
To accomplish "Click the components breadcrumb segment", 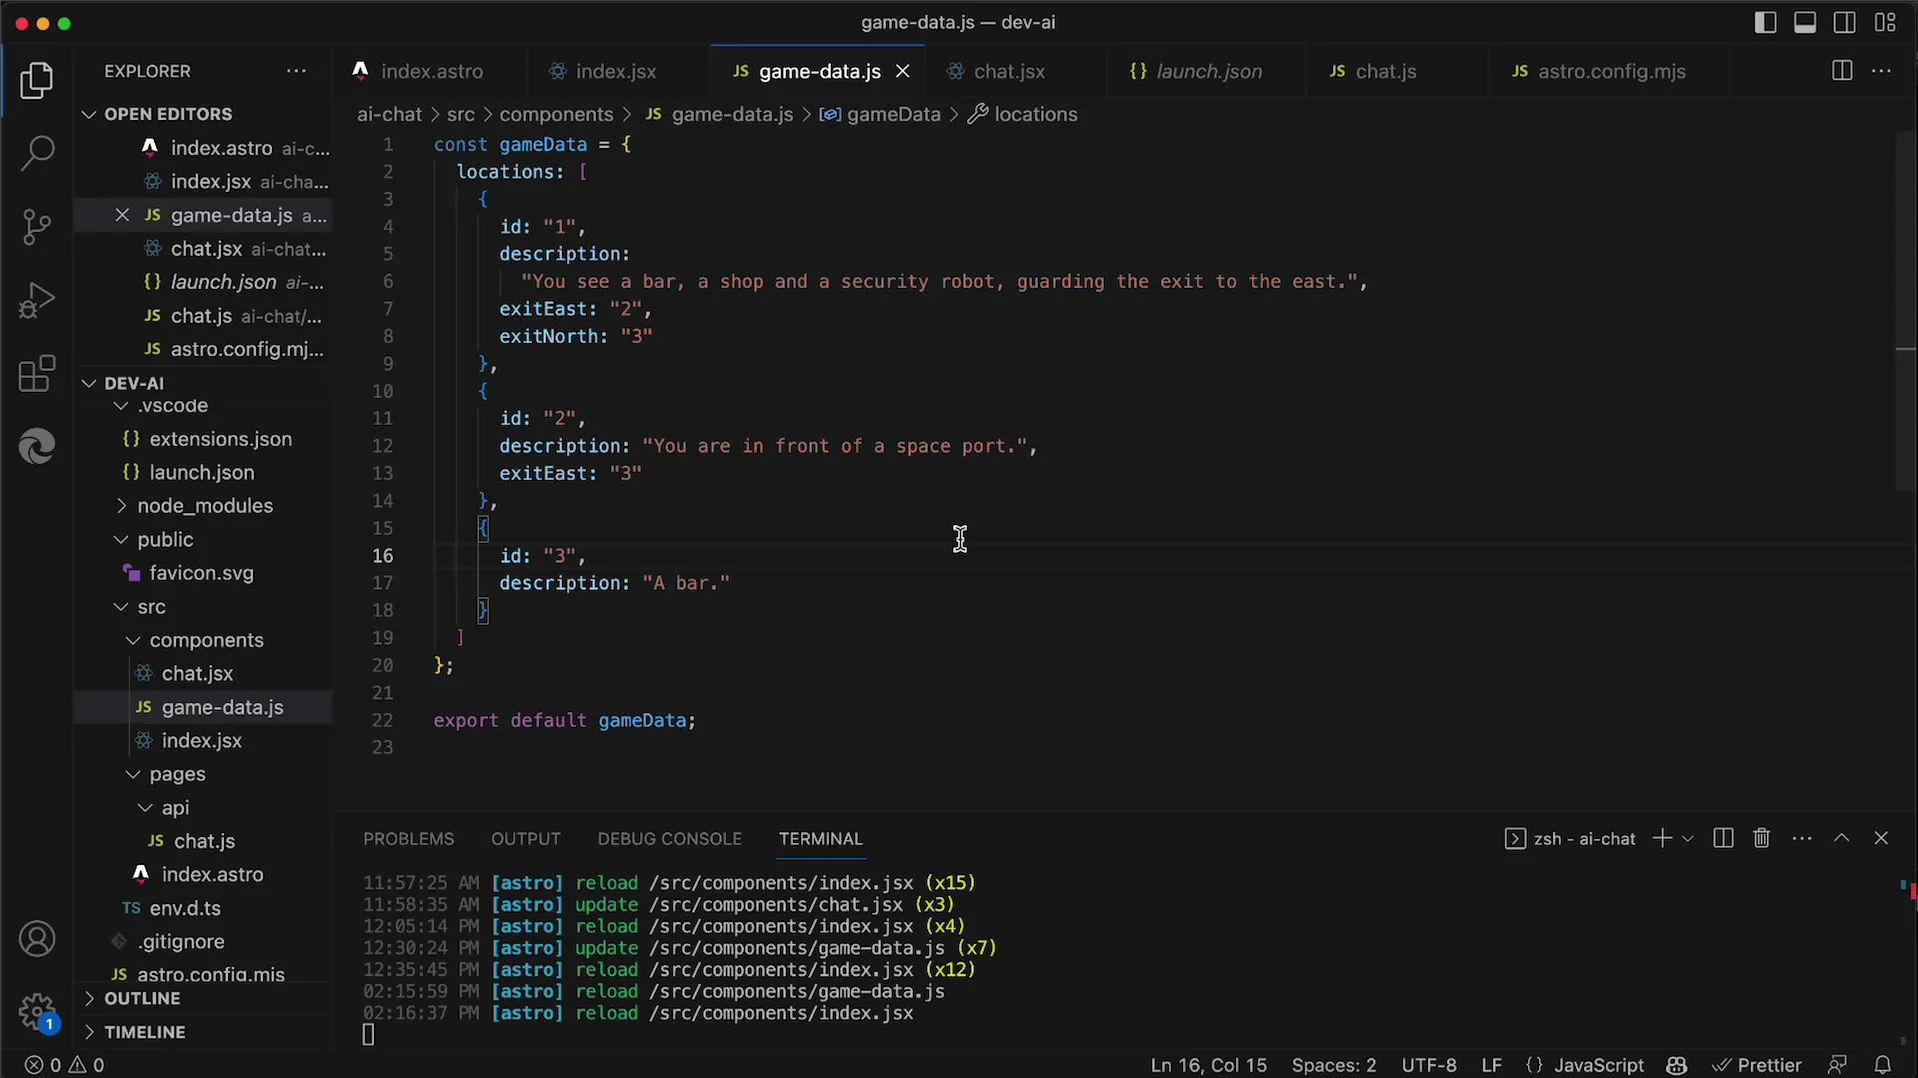I will (556, 114).
